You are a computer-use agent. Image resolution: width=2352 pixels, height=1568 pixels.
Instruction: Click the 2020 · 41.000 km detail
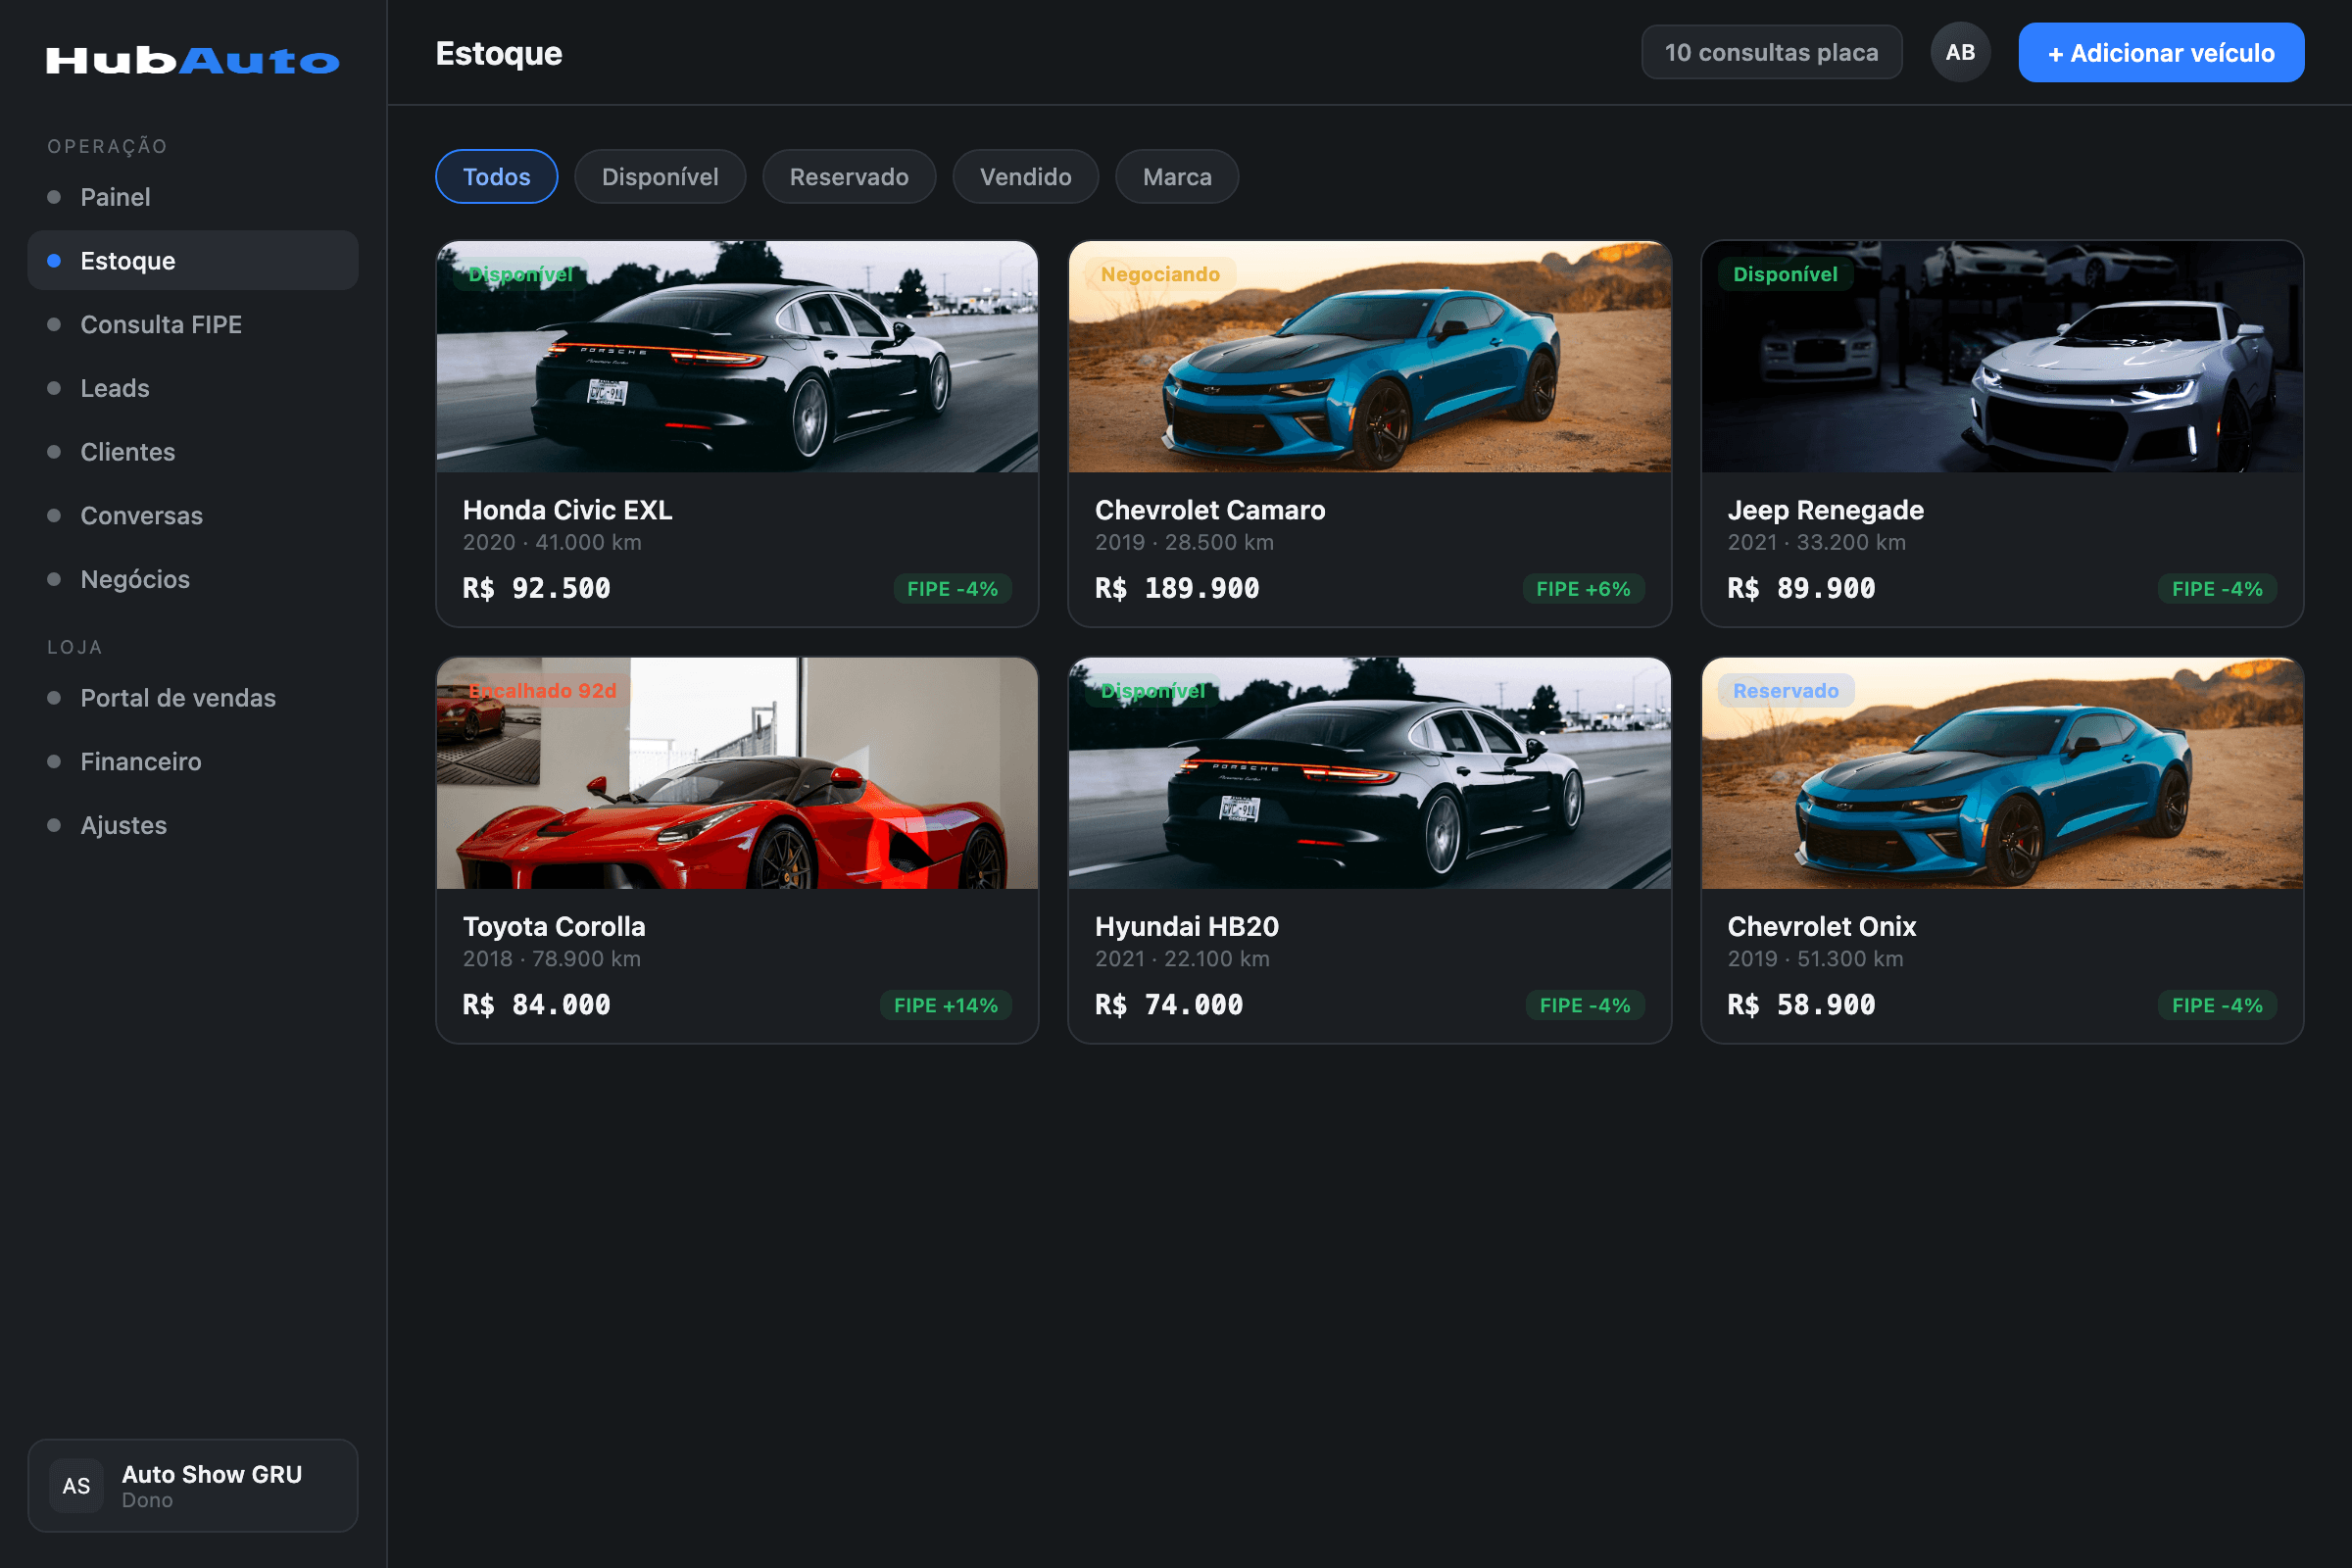pyautogui.click(x=552, y=542)
